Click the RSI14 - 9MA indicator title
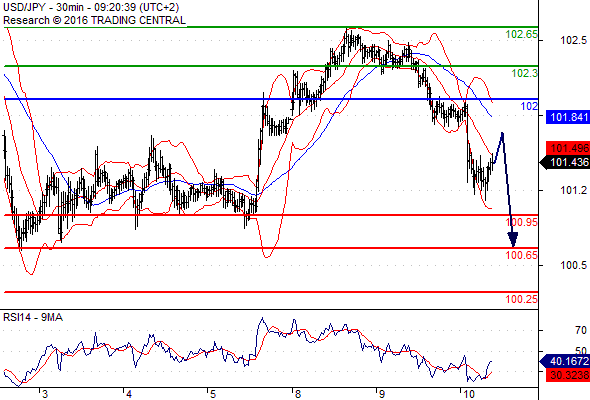The image size is (590, 400). tap(33, 318)
